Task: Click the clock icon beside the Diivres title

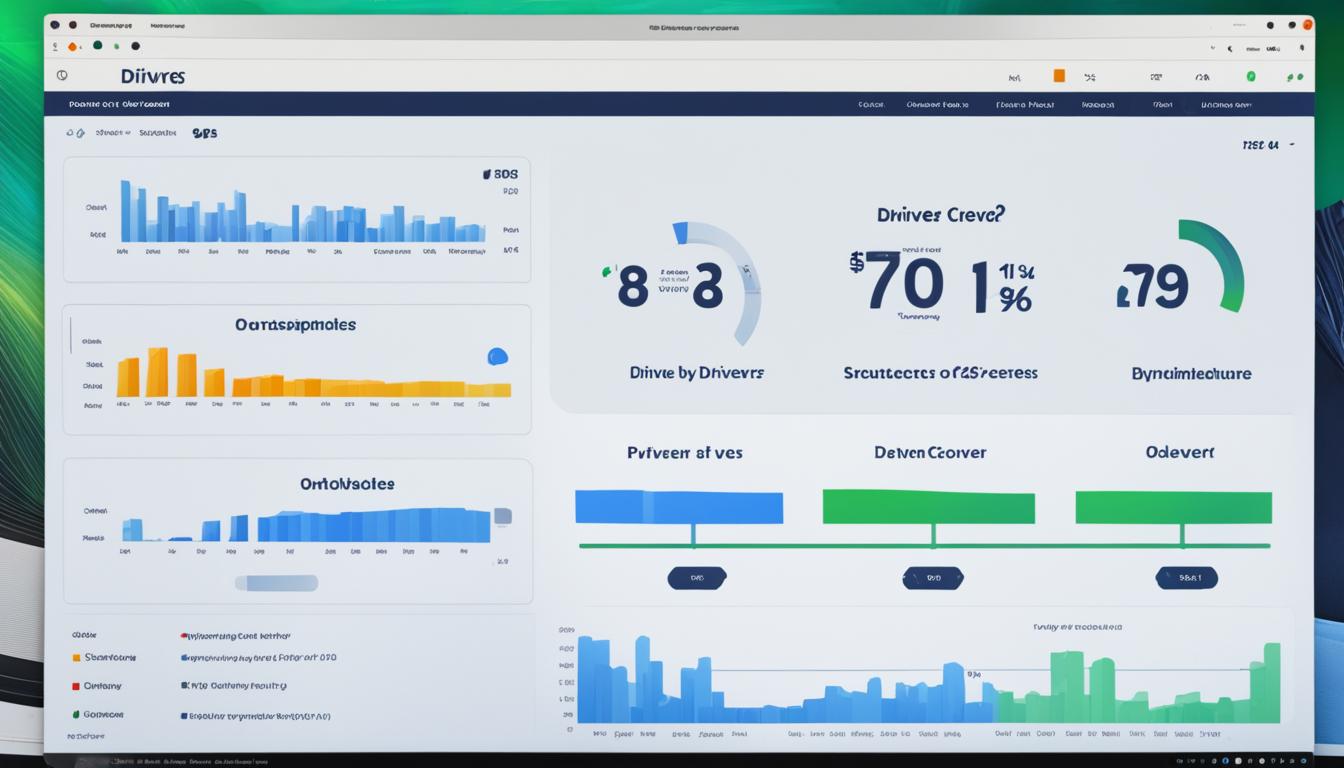Action: coord(62,75)
